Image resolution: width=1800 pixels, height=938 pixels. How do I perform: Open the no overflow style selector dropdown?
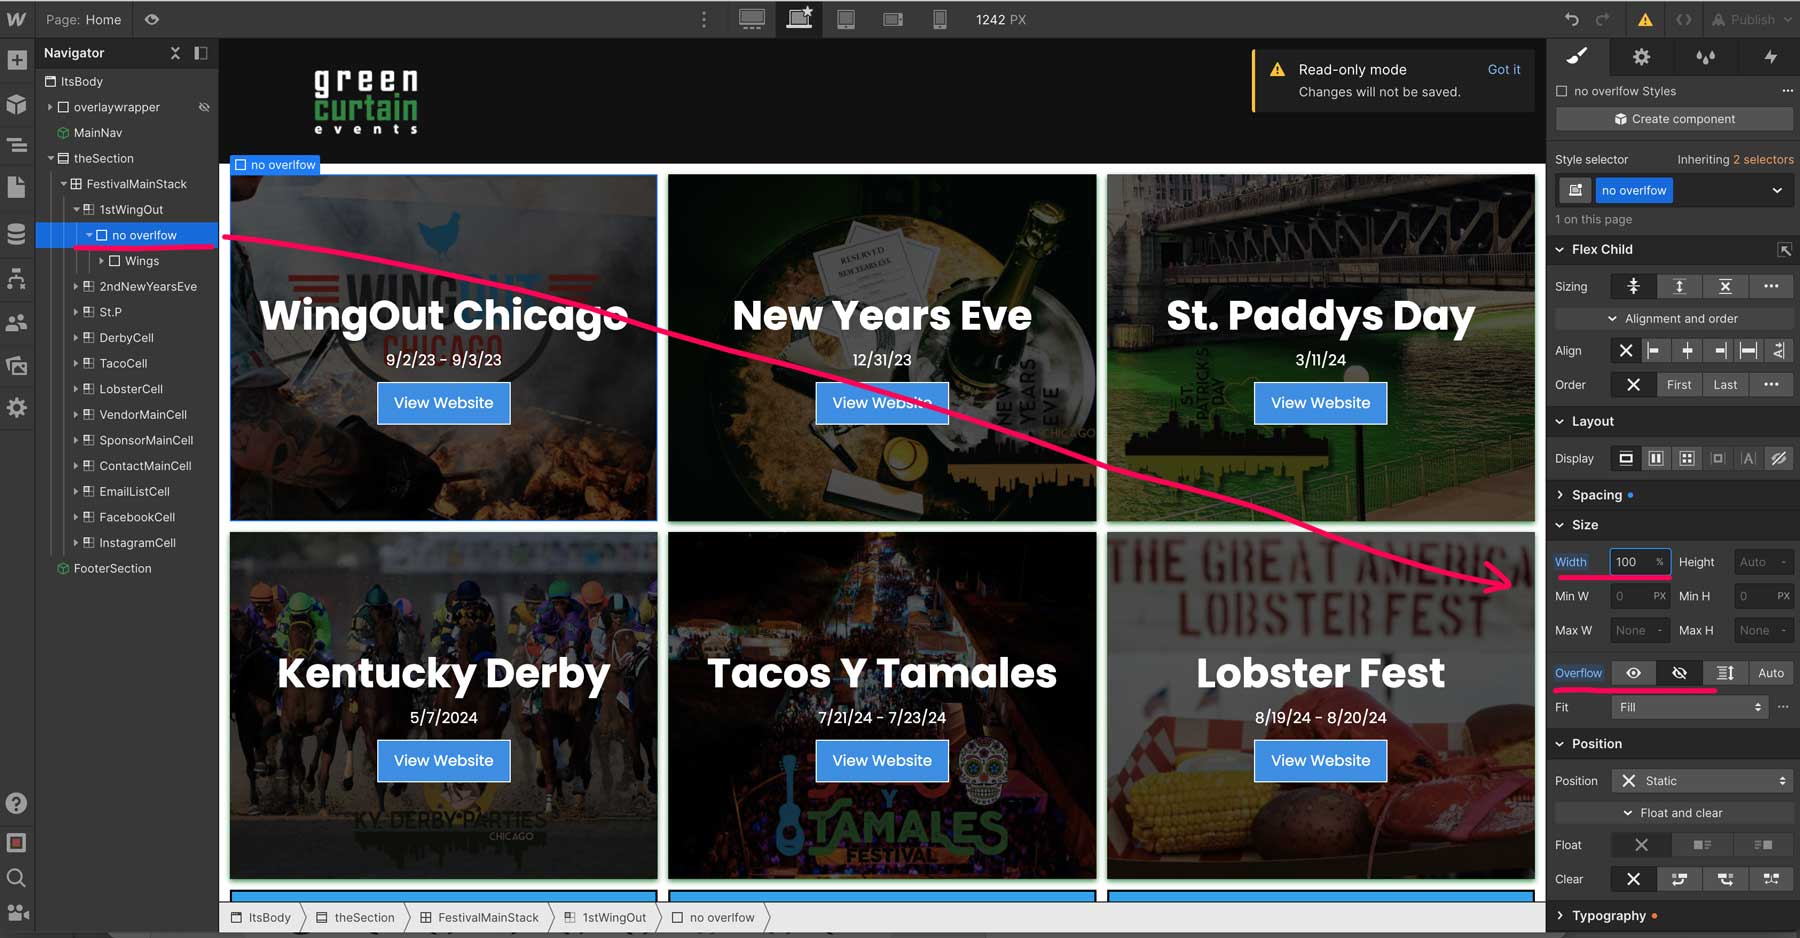click(1777, 190)
